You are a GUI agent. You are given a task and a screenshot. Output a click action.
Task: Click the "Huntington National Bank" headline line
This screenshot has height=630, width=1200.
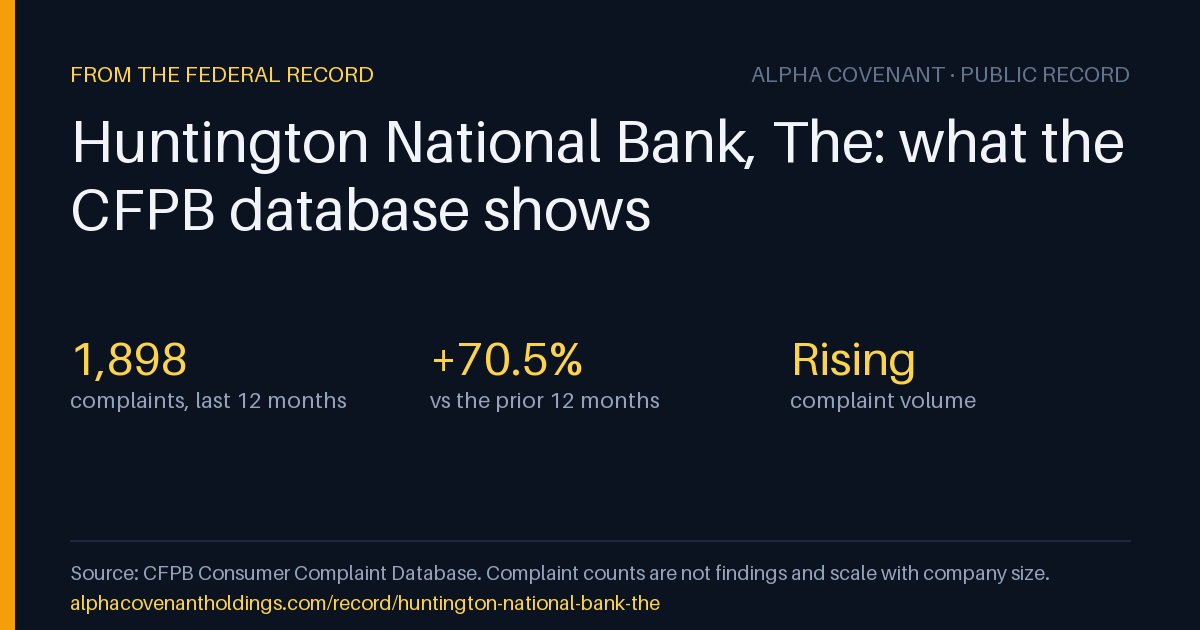click(x=598, y=144)
